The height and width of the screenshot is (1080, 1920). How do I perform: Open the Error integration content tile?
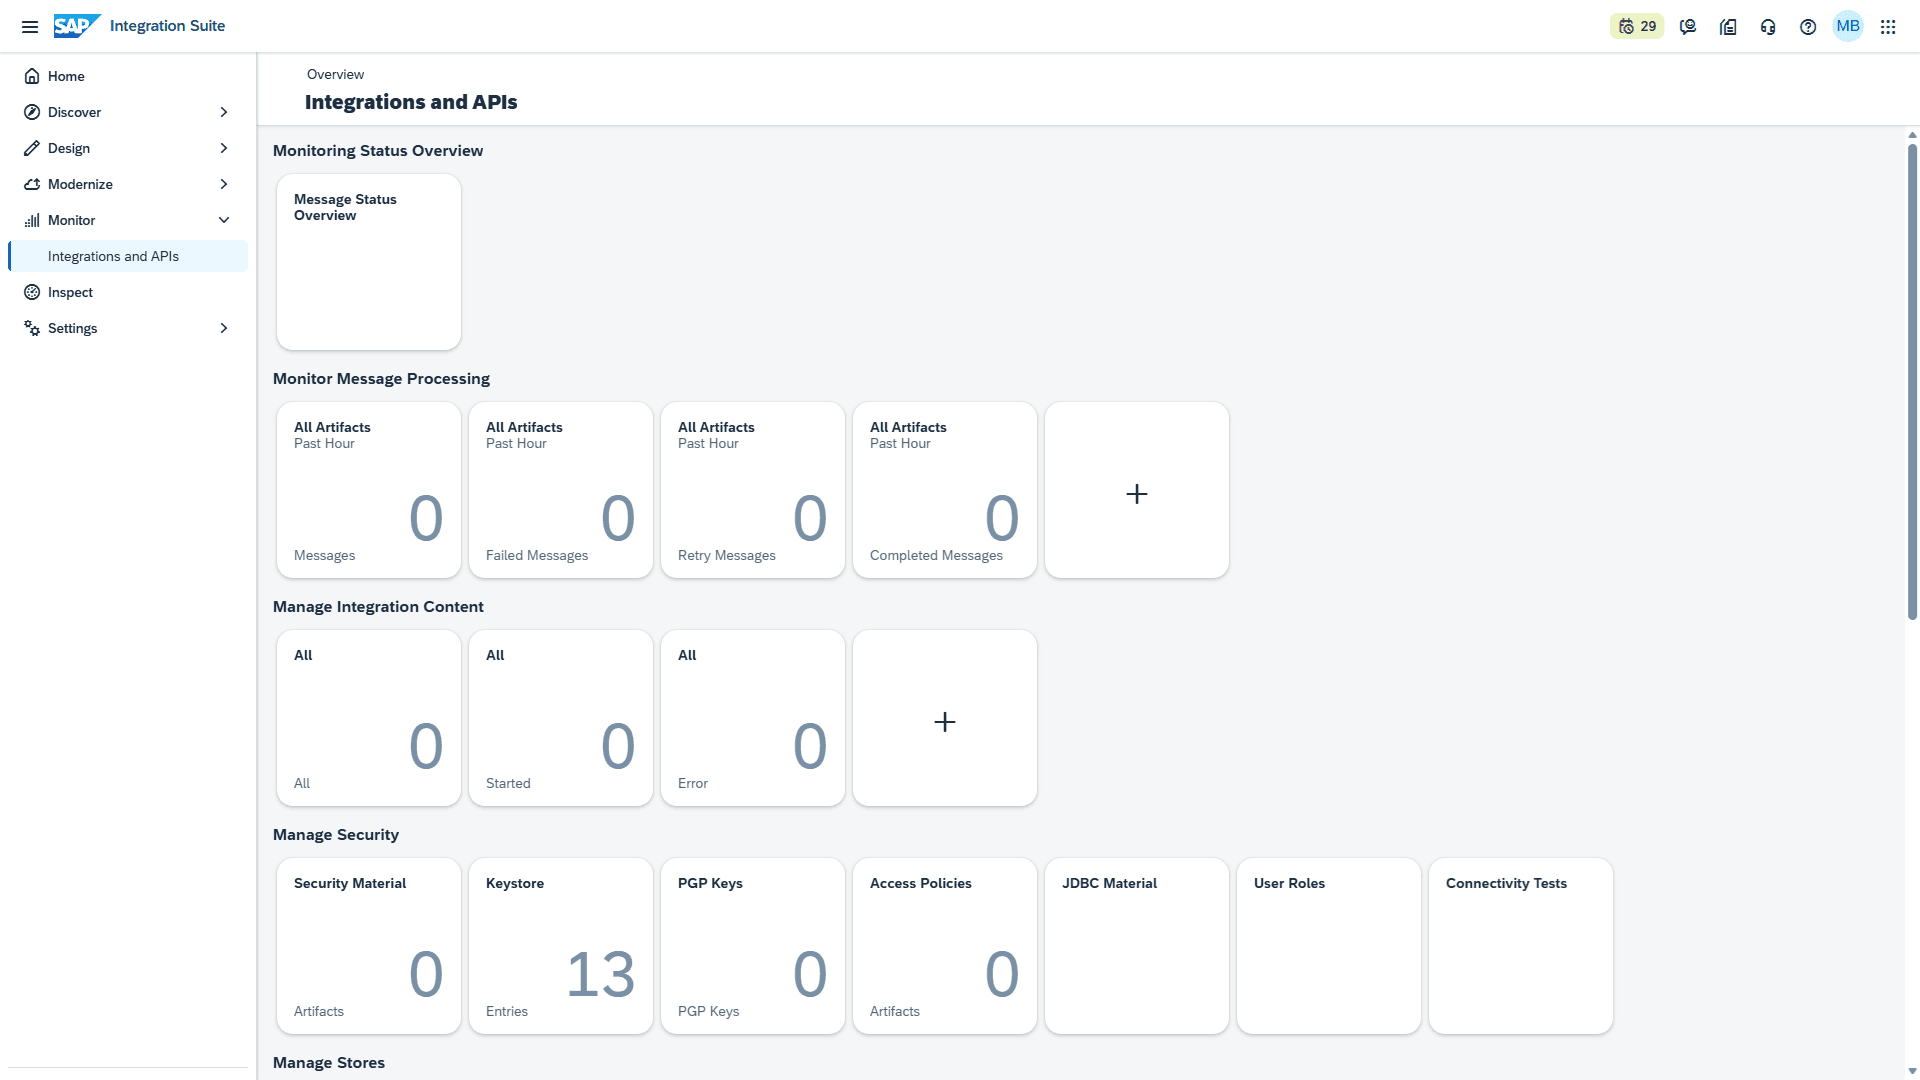pos(753,718)
